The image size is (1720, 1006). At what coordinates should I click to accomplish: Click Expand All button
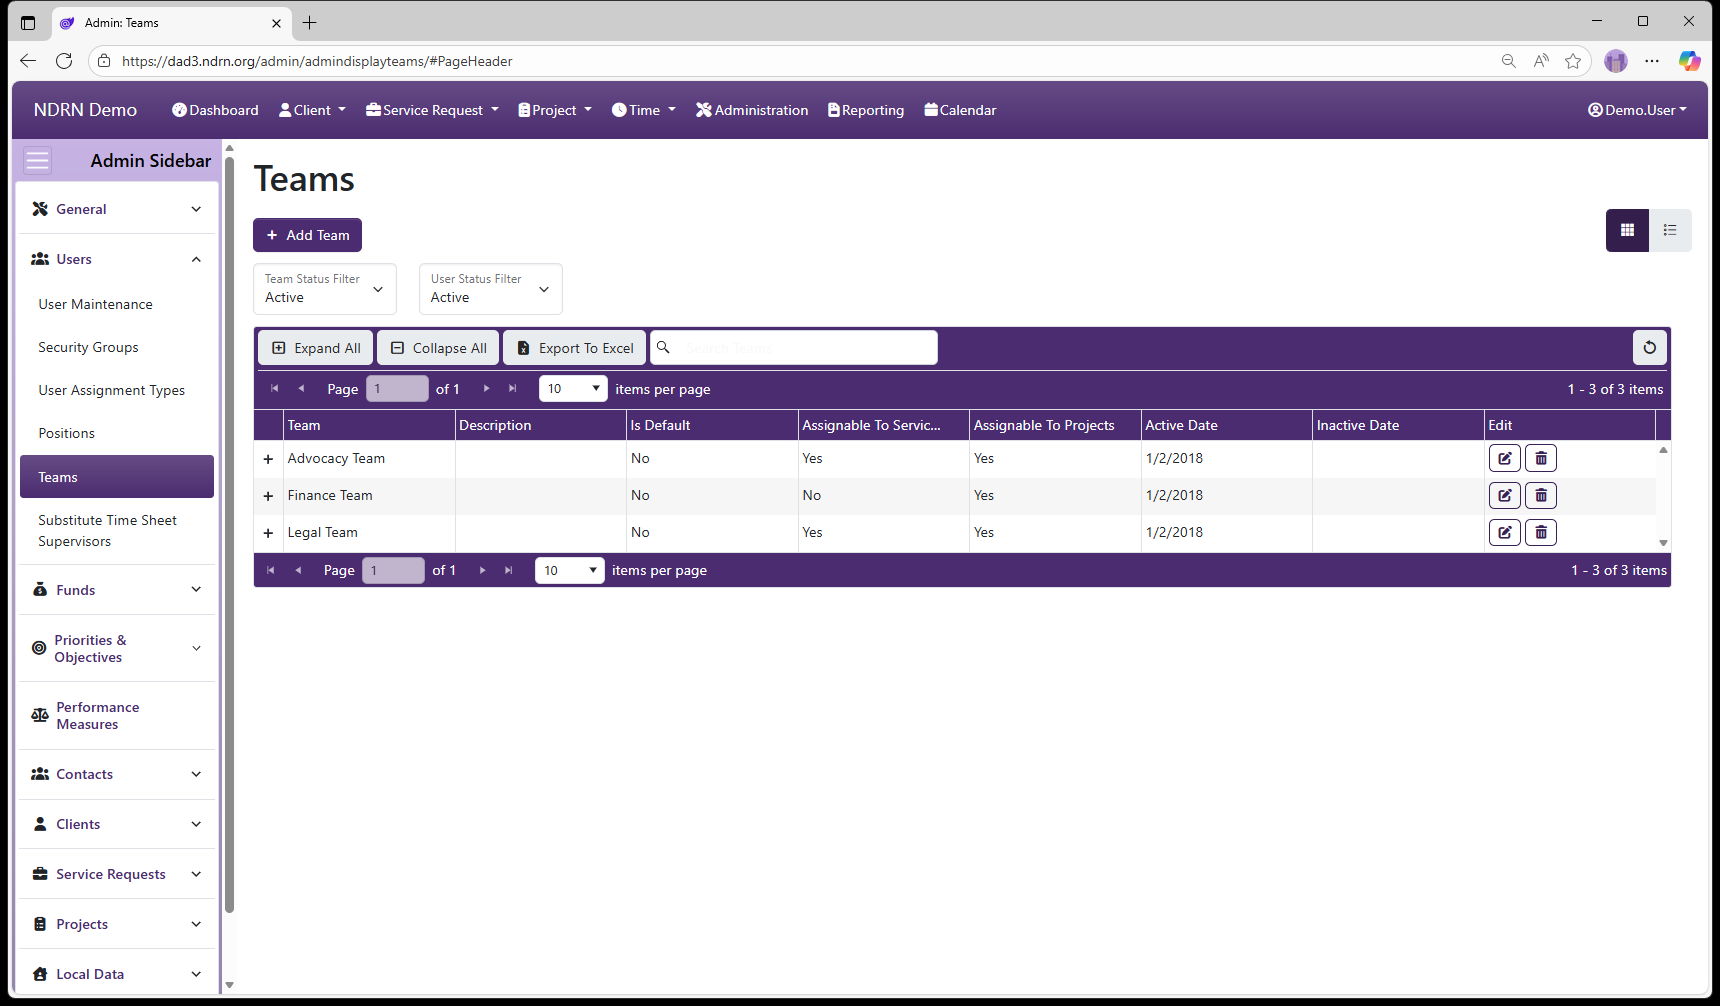(316, 348)
